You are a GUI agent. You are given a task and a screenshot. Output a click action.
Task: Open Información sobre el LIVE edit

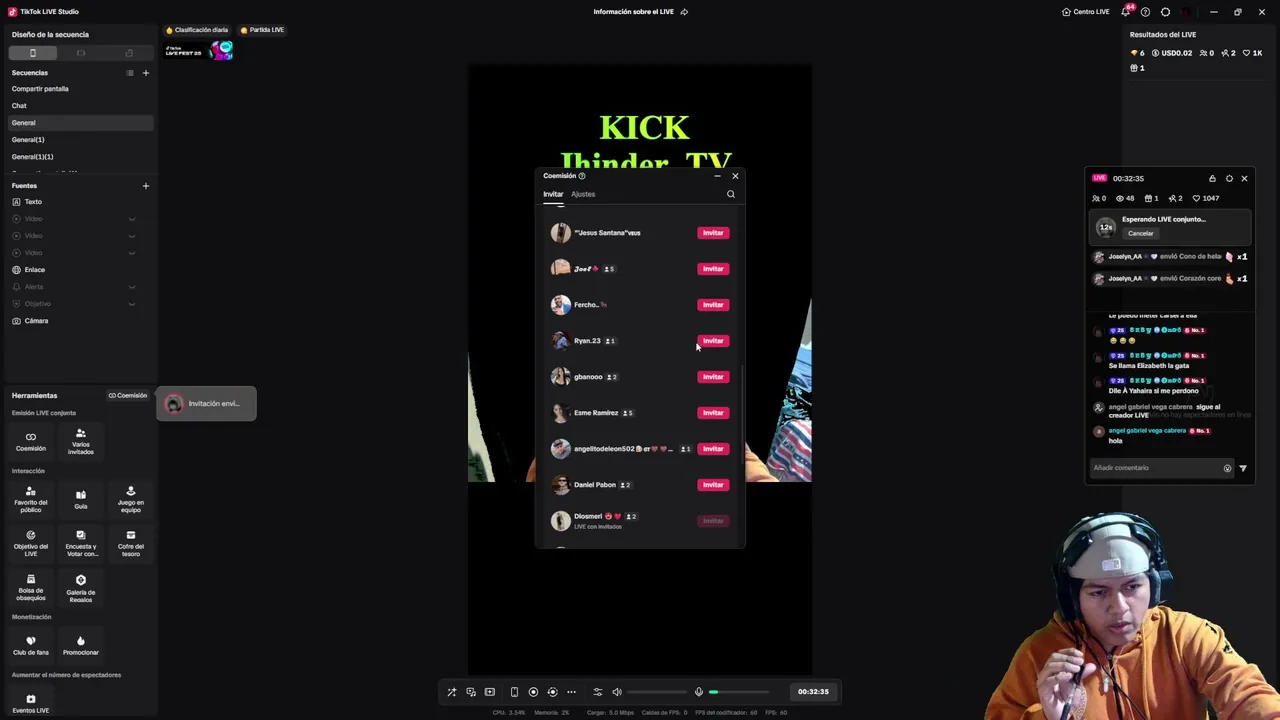coord(684,12)
